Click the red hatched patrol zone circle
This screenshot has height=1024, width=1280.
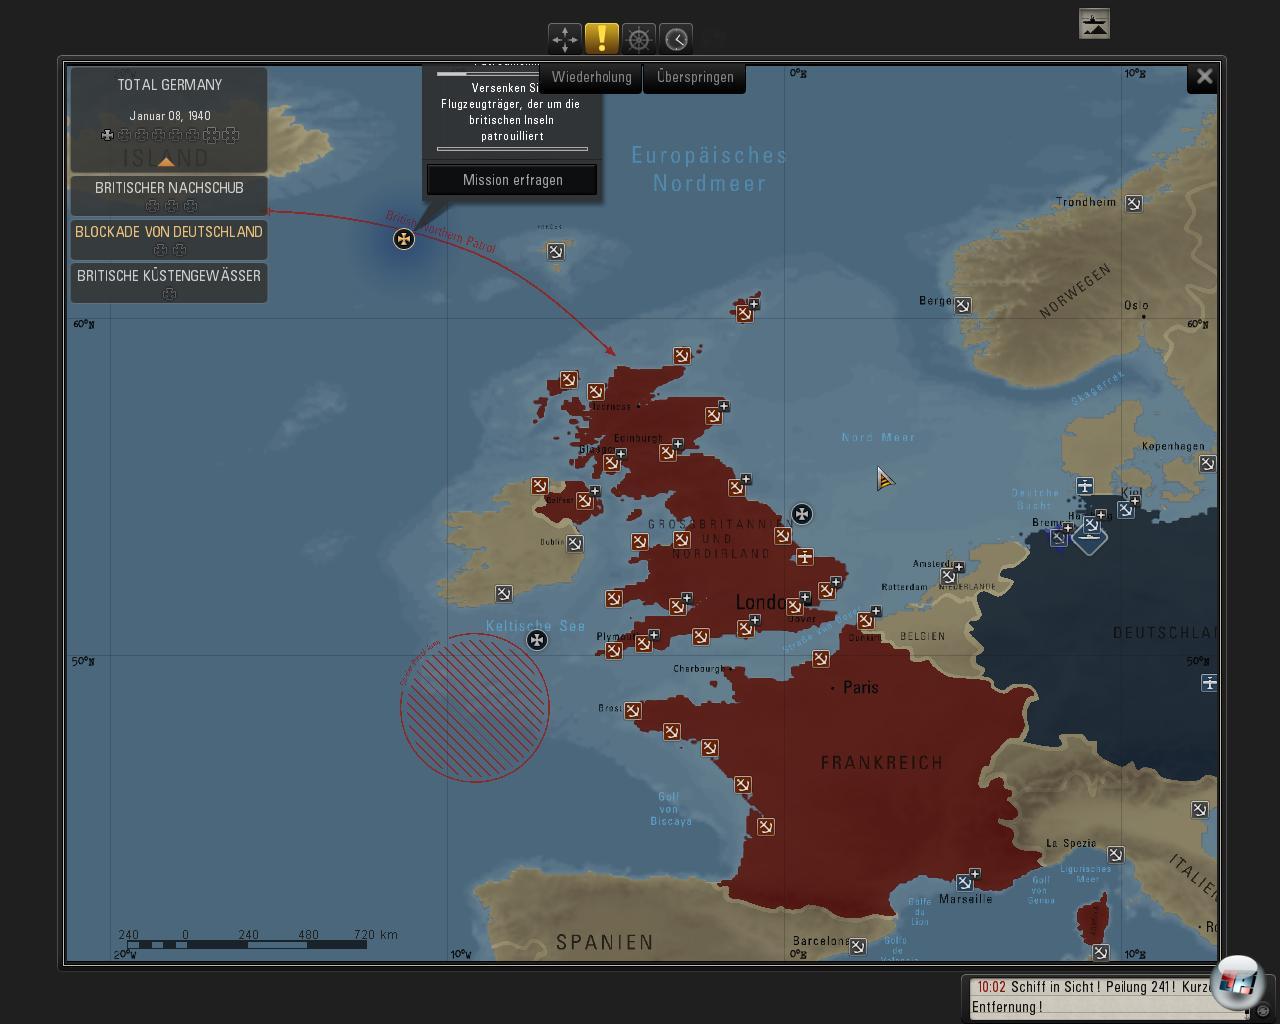[x=475, y=707]
